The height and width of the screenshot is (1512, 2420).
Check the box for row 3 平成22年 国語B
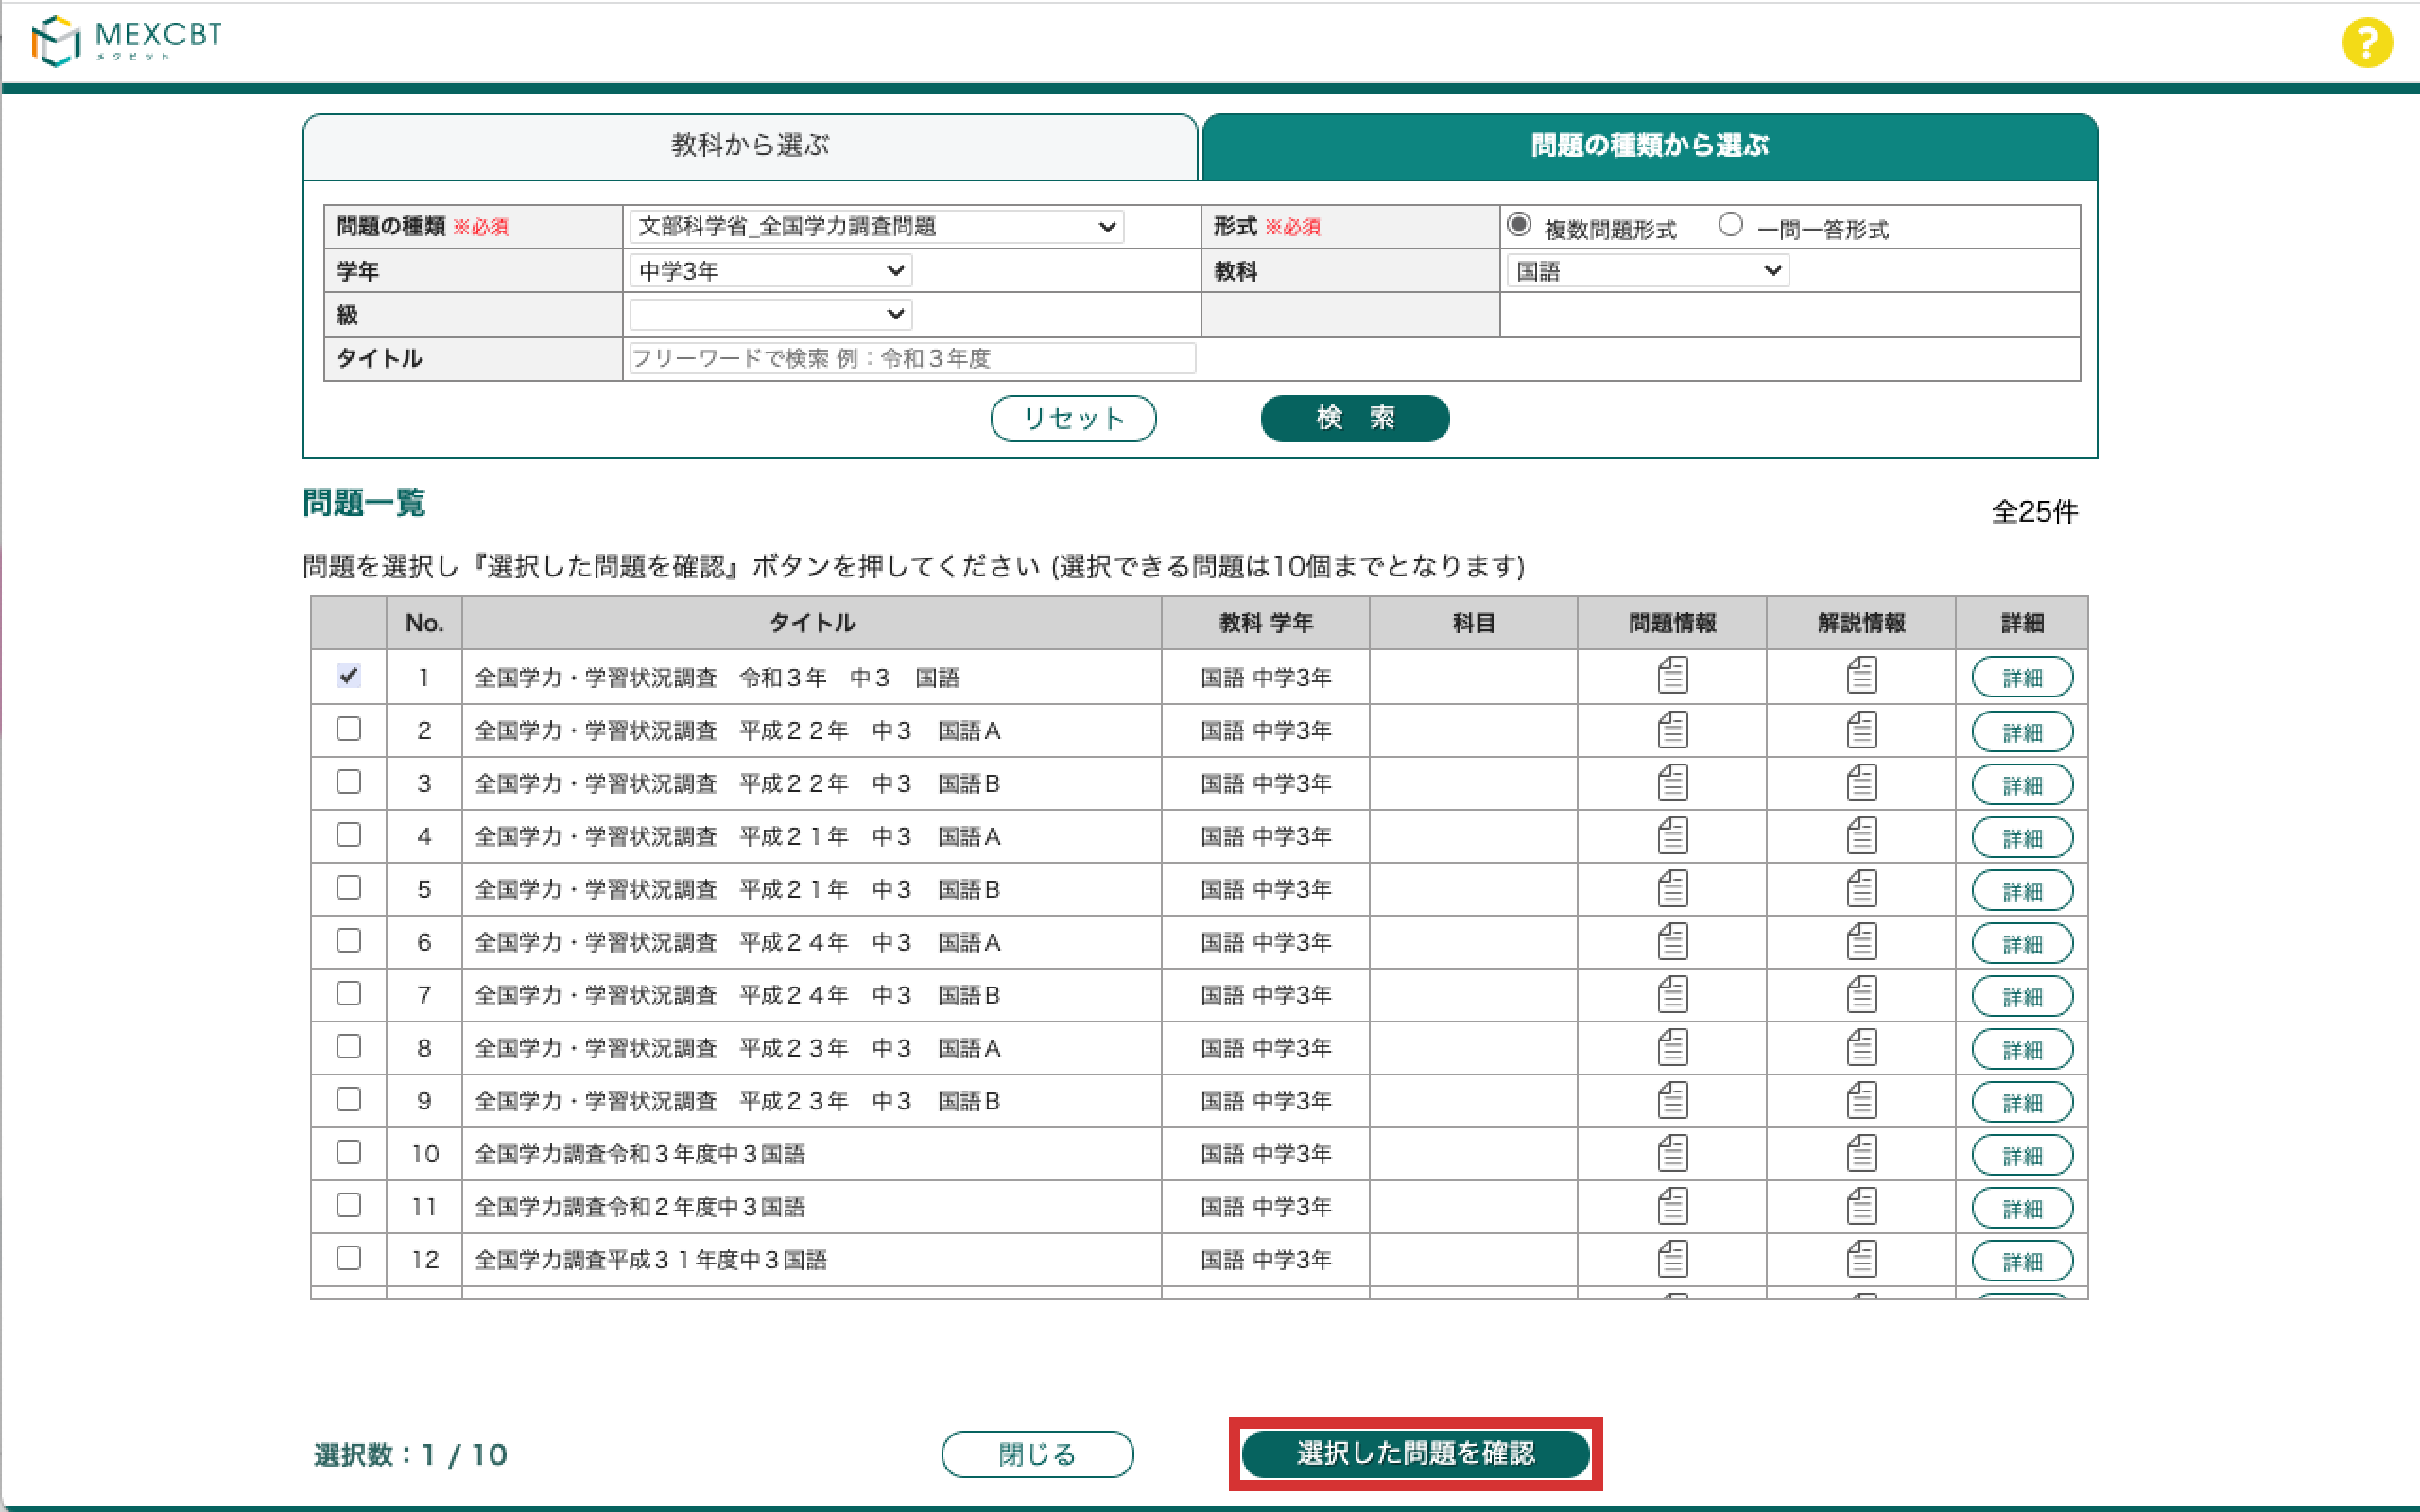tap(348, 782)
